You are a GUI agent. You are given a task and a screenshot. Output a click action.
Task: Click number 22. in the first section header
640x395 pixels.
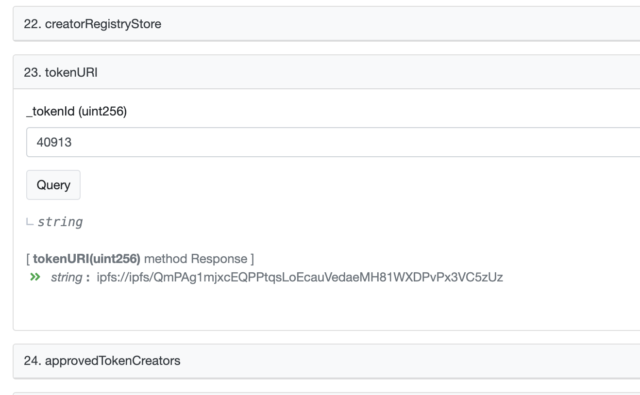point(32,24)
